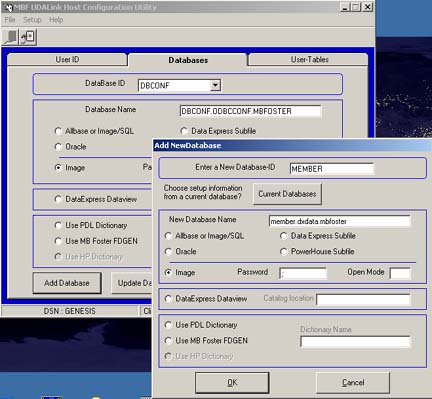Confirm the new database with OK

[x=232, y=383]
